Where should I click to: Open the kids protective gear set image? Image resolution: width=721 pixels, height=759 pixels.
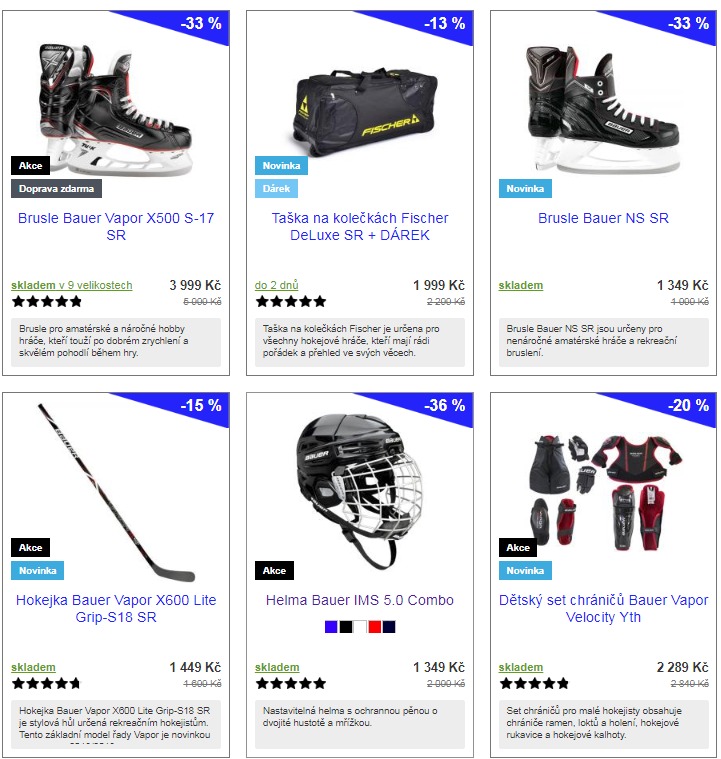click(605, 493)
